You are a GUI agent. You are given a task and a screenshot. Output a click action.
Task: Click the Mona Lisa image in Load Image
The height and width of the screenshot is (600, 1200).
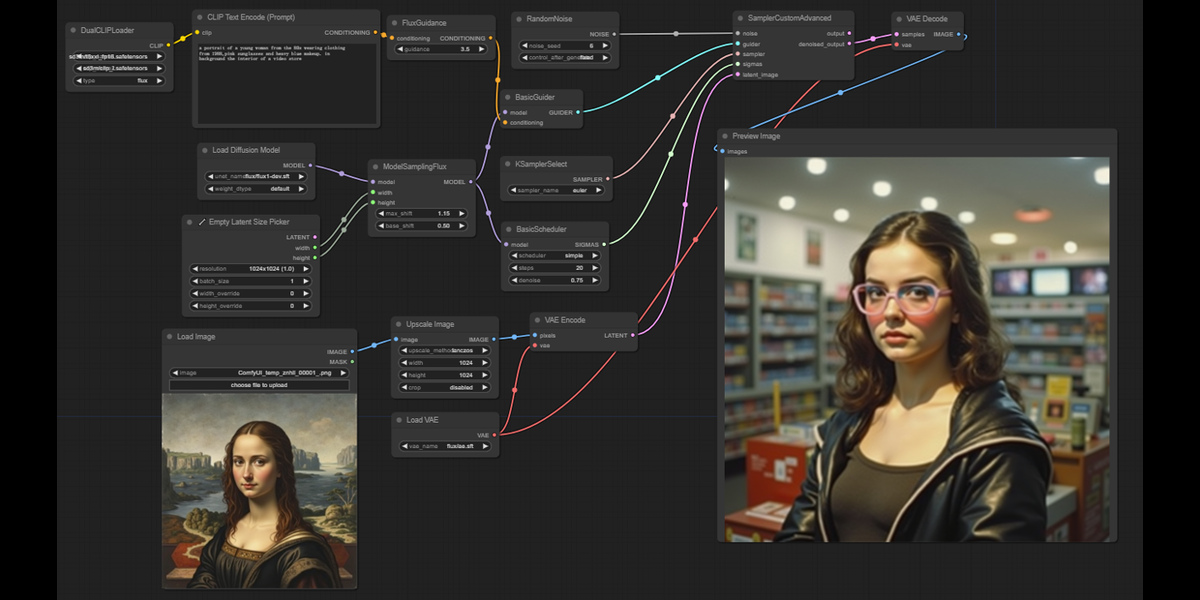click(x=259, y=490)
